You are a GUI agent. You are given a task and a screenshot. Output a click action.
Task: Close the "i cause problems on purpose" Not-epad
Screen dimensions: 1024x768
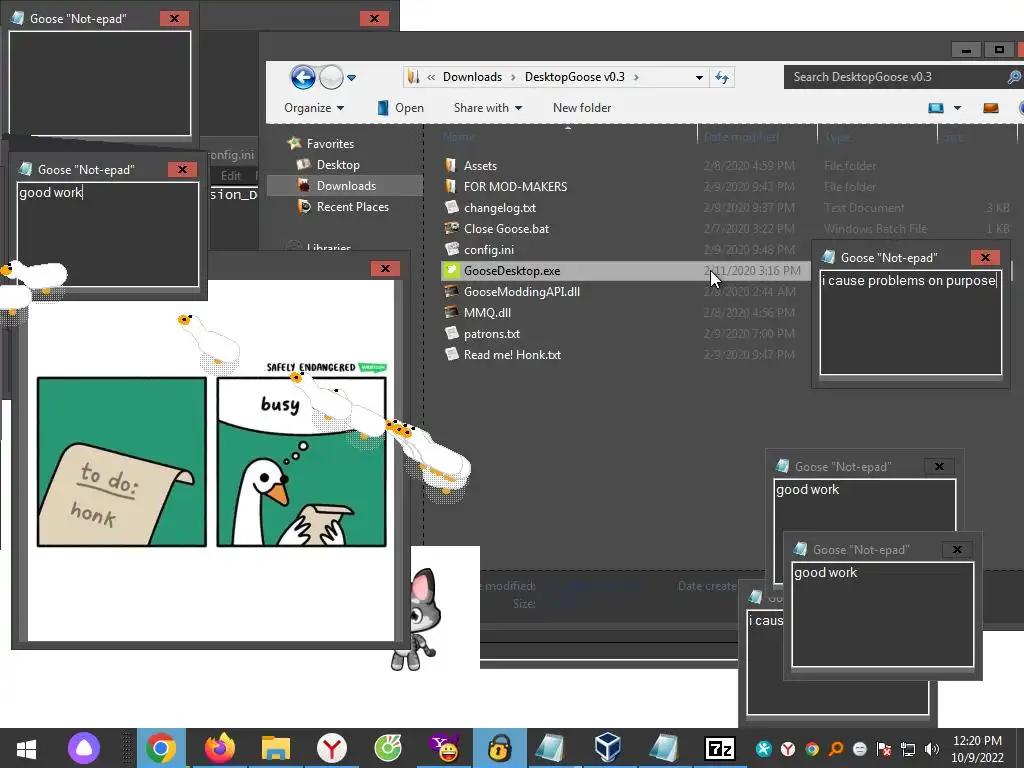pos(985,257)
